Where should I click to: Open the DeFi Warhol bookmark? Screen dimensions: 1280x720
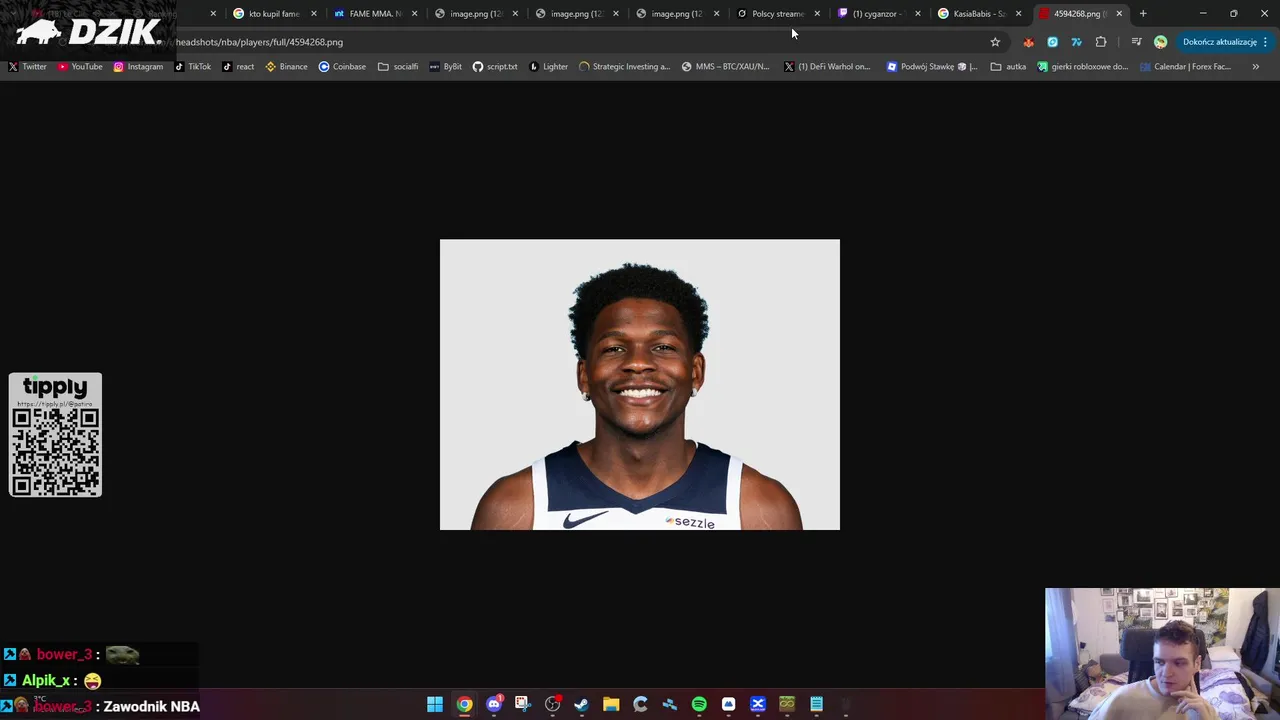[x=827, y=67]
